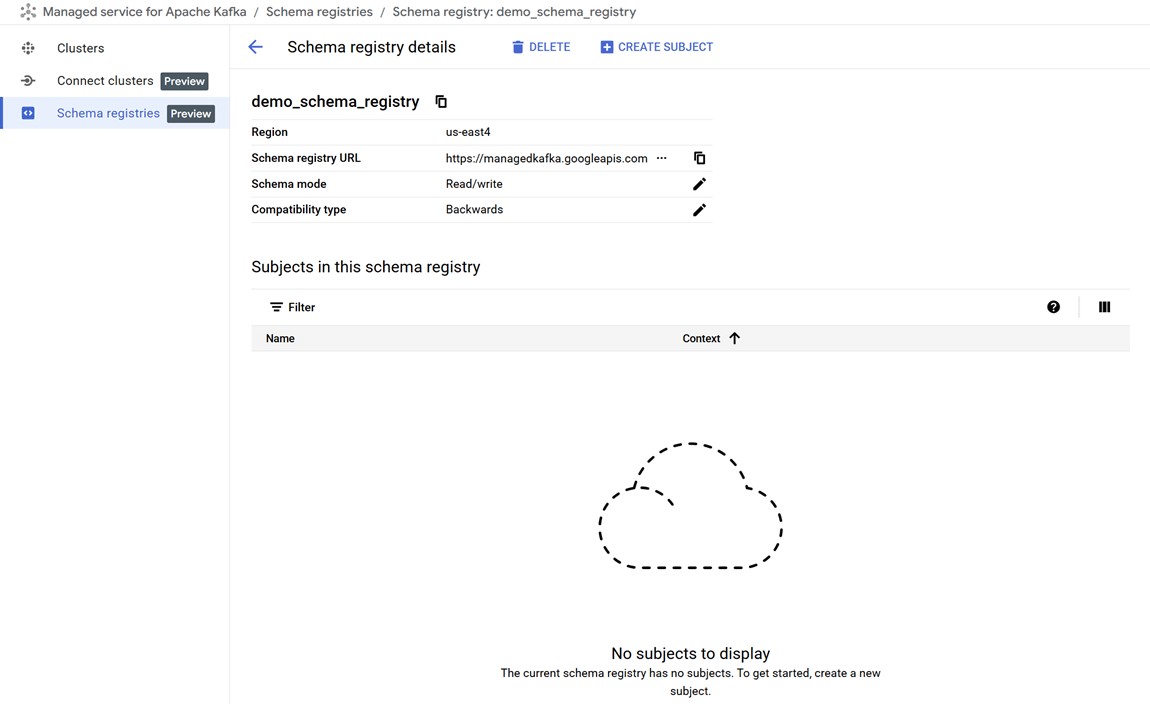Image resolution: width=1150 pixels, height=704 pixels.
Task: Select Schema registries sidebar item
Action: point(108,113)
